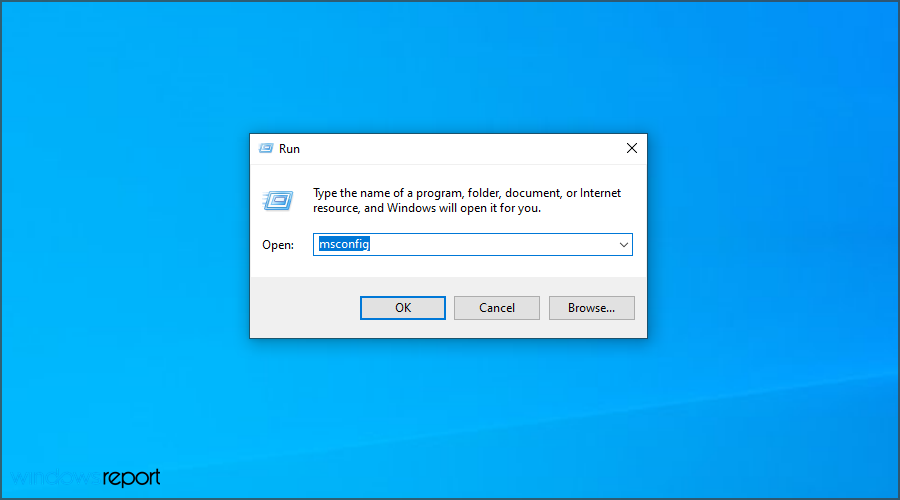This screenshot has width=900, height=500.
Task: Click the Run title bar text
Action: [x=289, y=149]
